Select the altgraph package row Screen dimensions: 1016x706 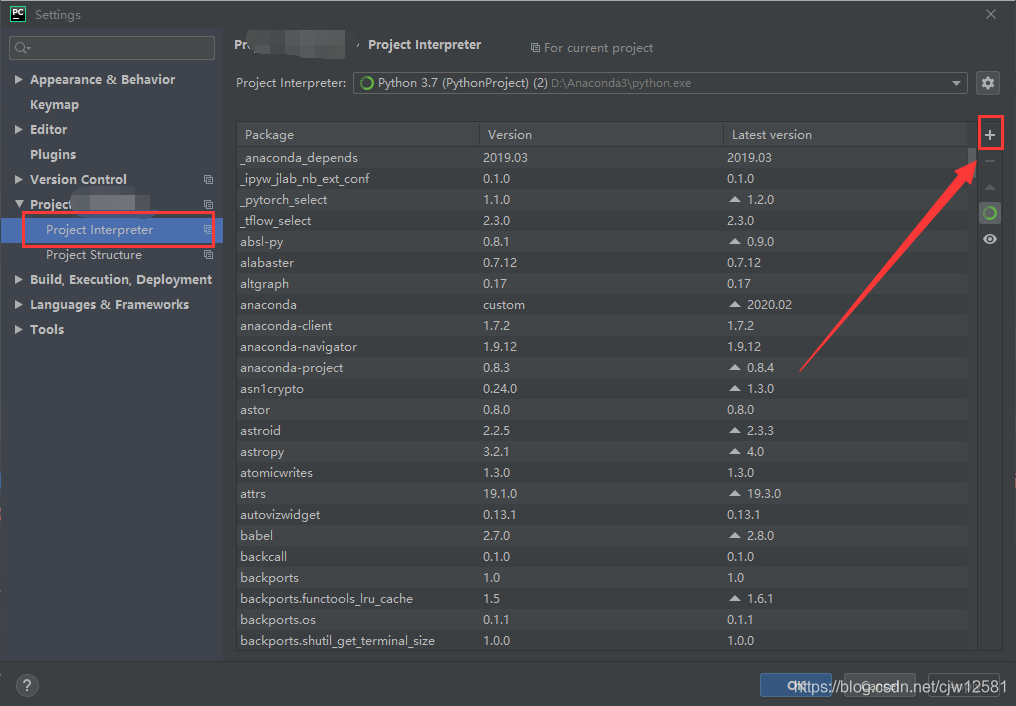pos(602,284)
